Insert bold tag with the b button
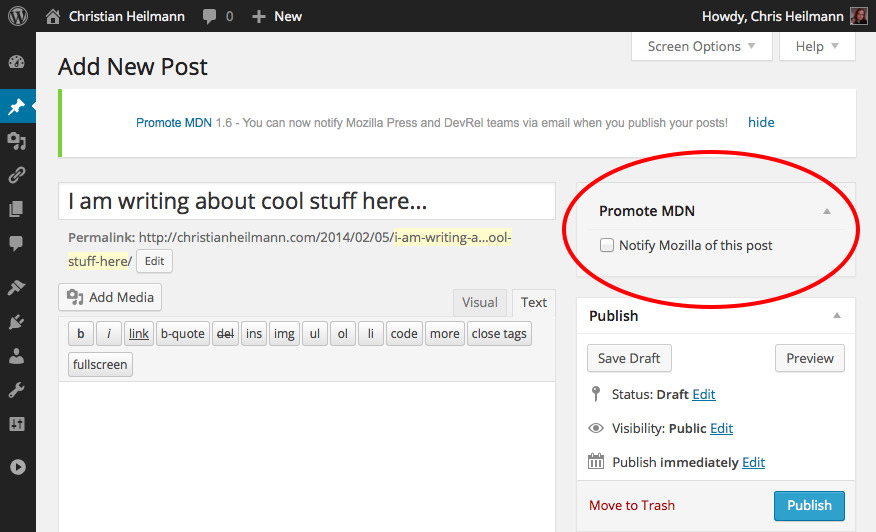The image size is (876, 532). (81, 334)
